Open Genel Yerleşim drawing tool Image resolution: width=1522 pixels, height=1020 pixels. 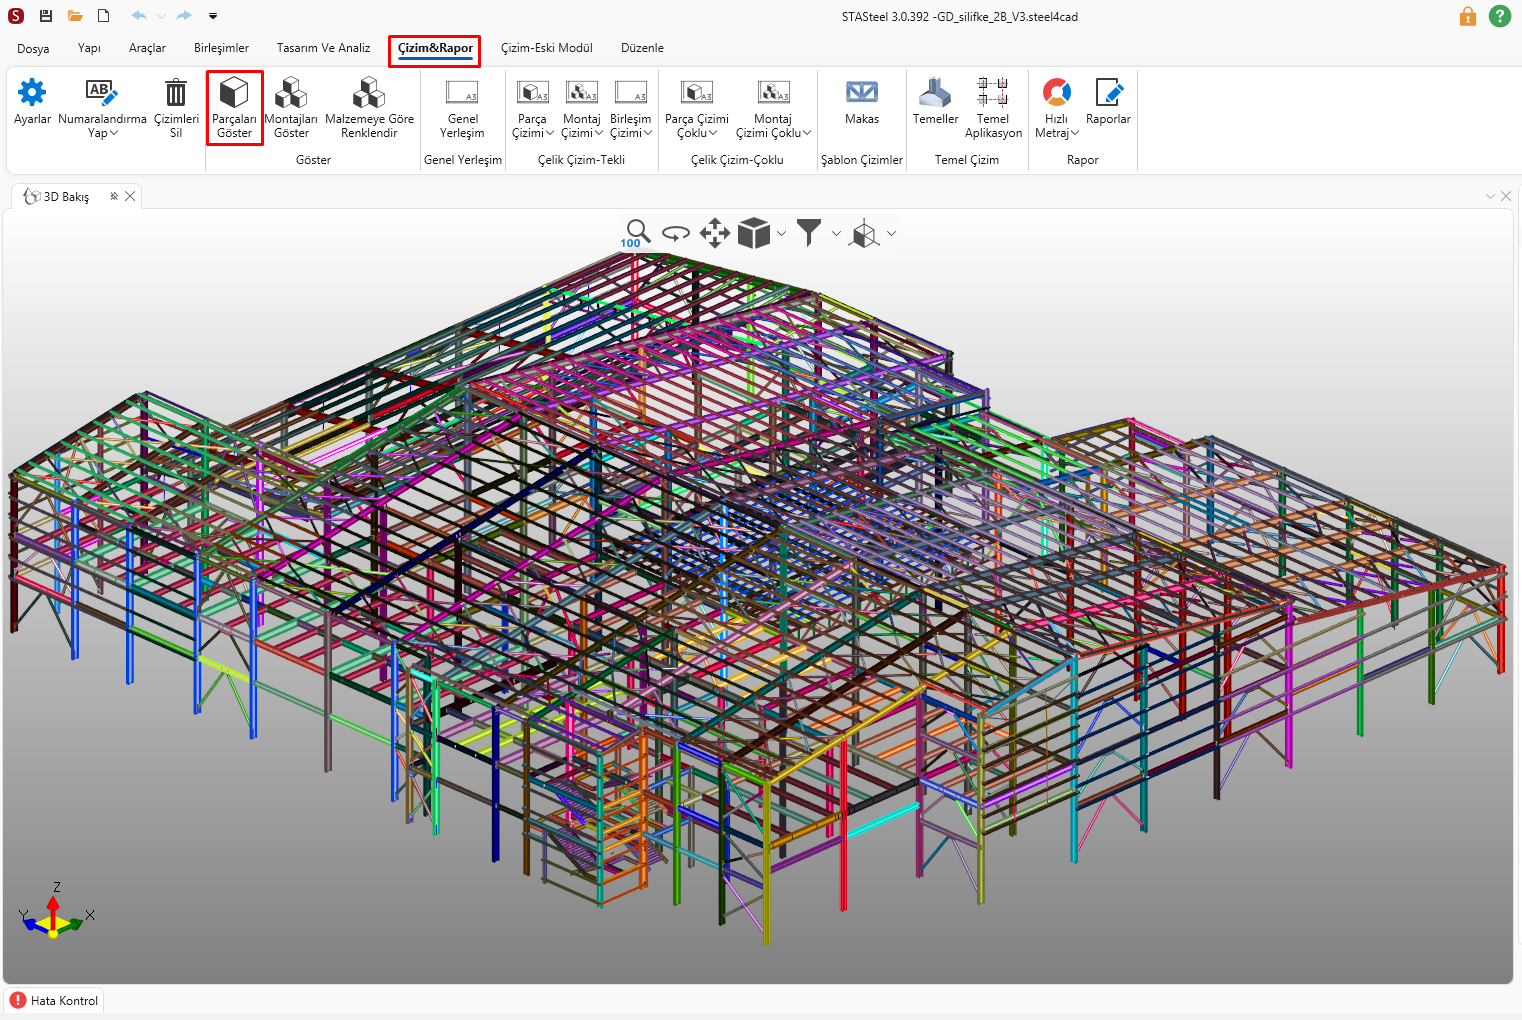coord(462,94)
